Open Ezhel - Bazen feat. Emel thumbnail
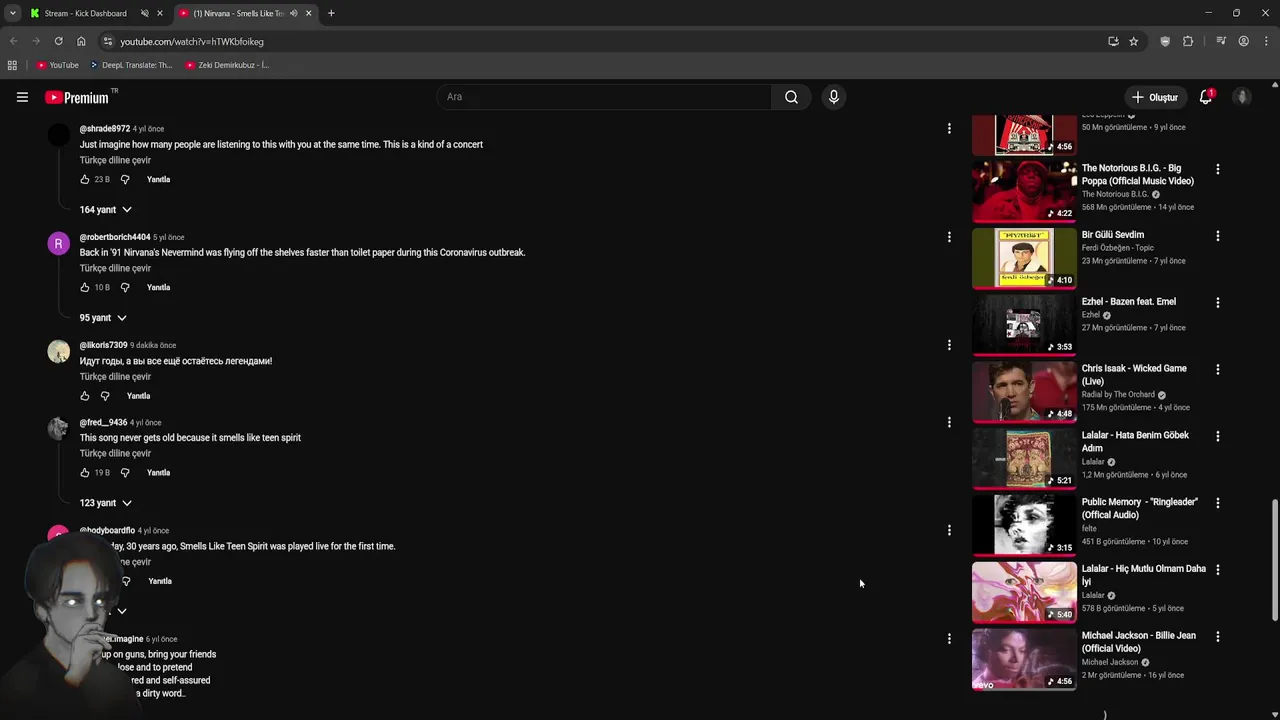The image size is (1280, 720). [x=1024, y=324]
